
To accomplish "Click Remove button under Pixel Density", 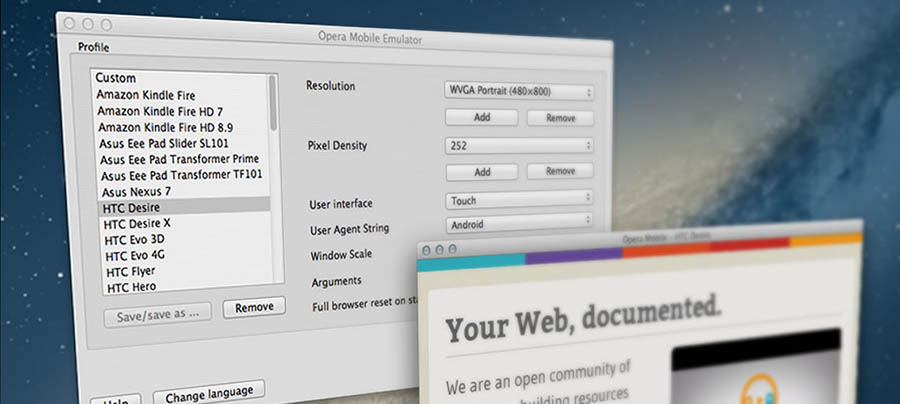I will 559,172.
